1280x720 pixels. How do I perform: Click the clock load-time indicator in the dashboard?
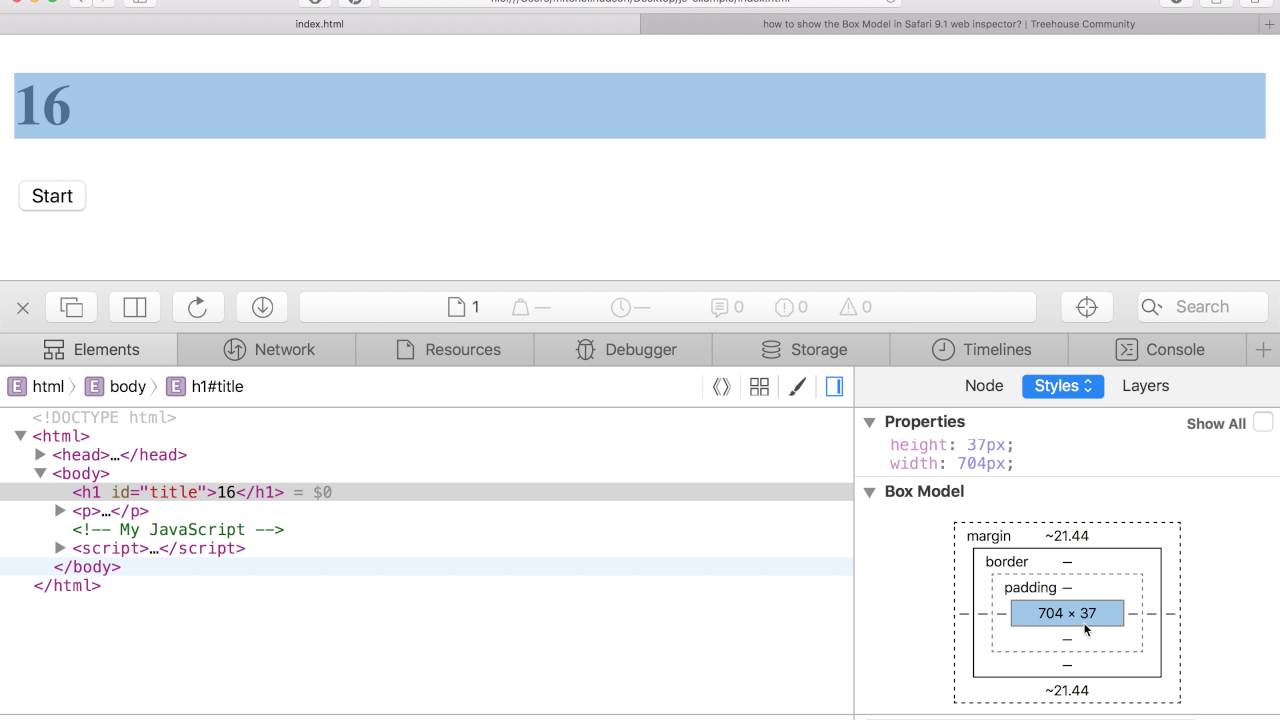[x=621, y=307]
